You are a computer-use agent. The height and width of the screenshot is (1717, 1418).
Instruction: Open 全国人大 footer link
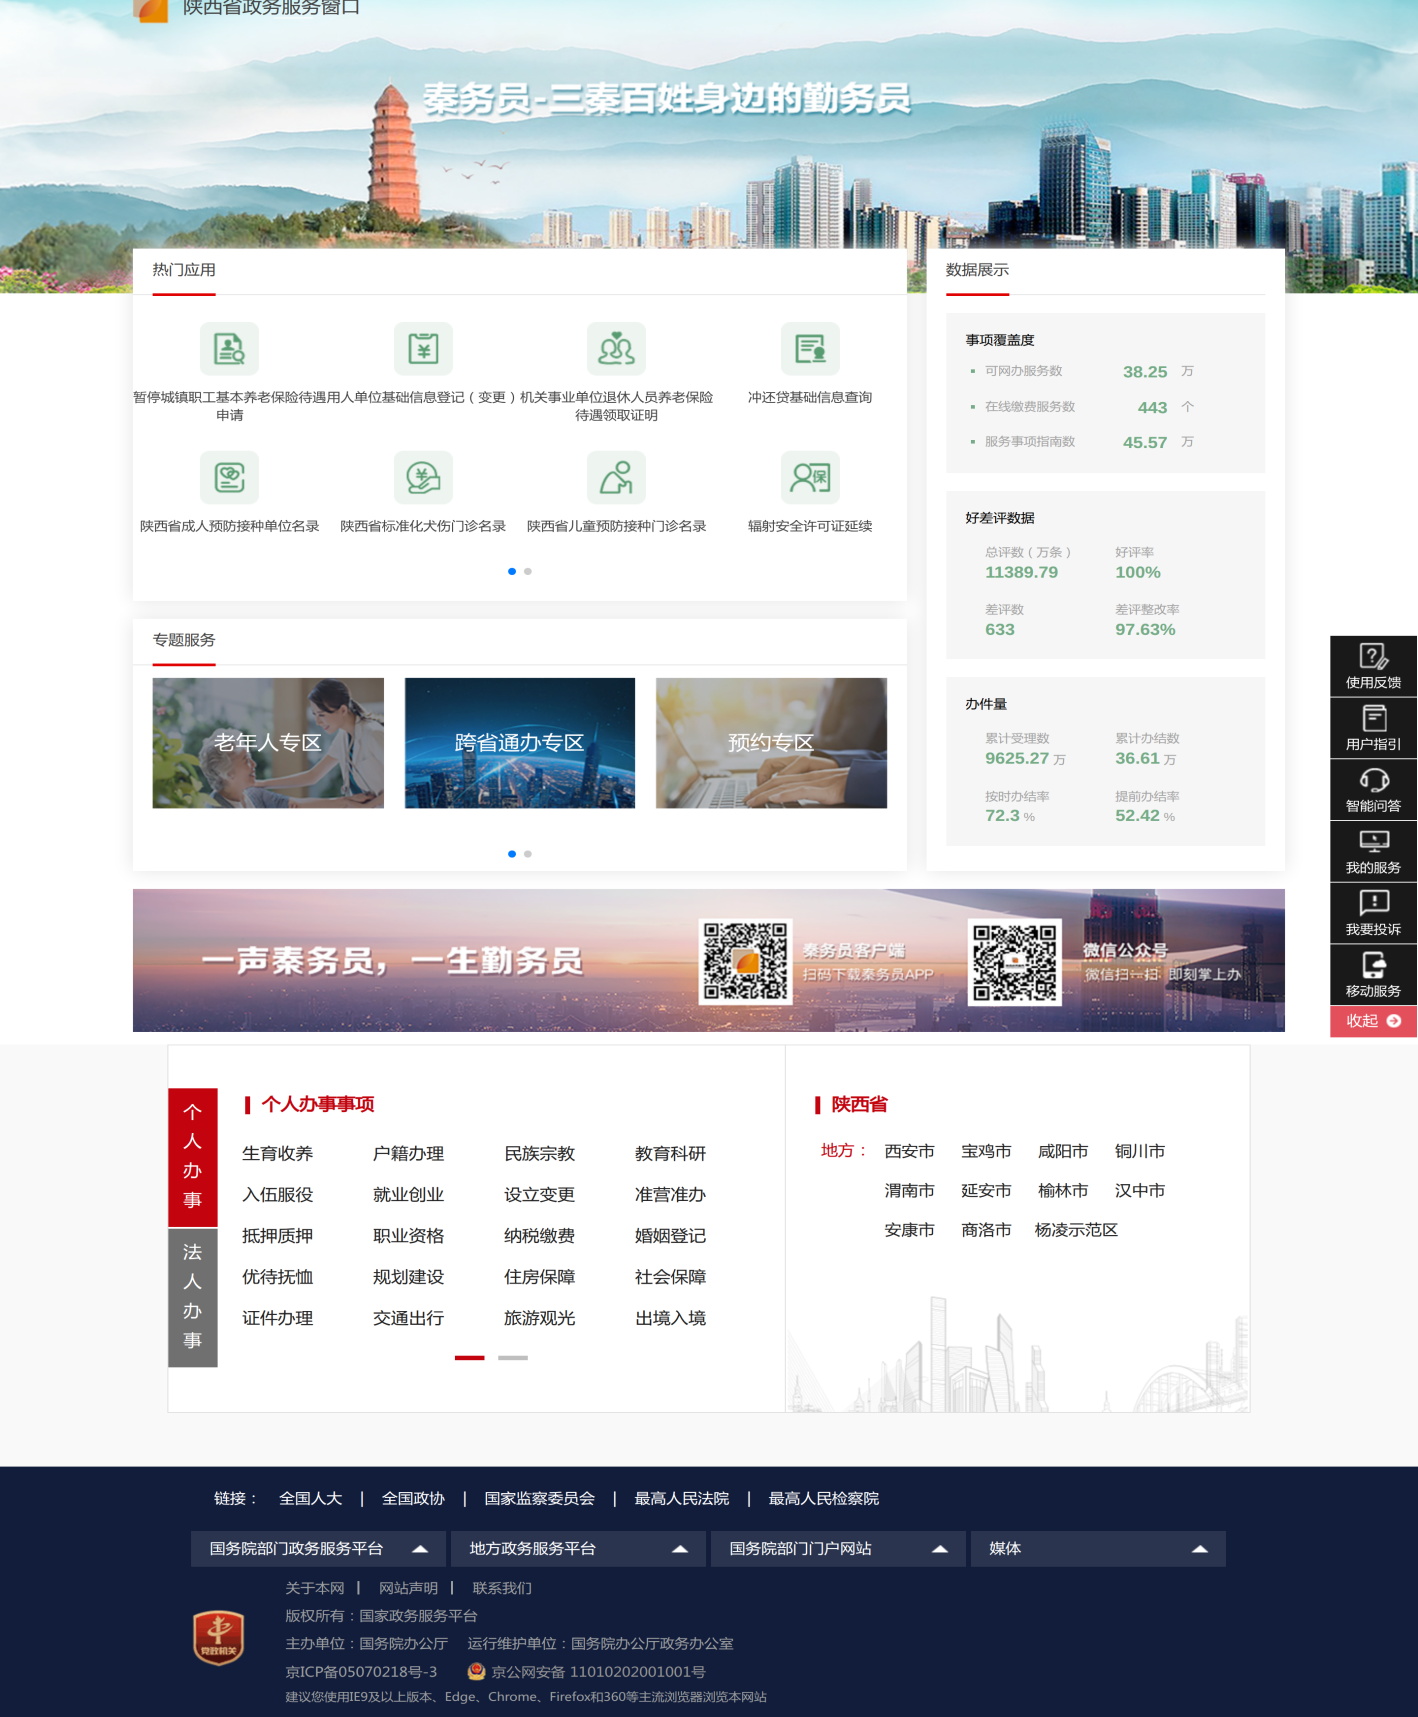pyautogui.click(x=311, y=1498)
